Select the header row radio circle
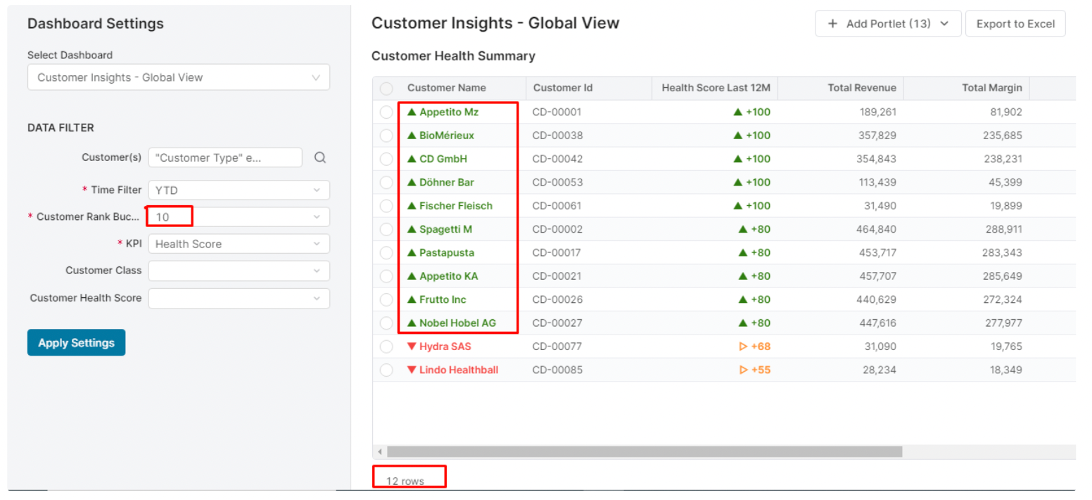The image size is (1092, 500). [387, 88]
